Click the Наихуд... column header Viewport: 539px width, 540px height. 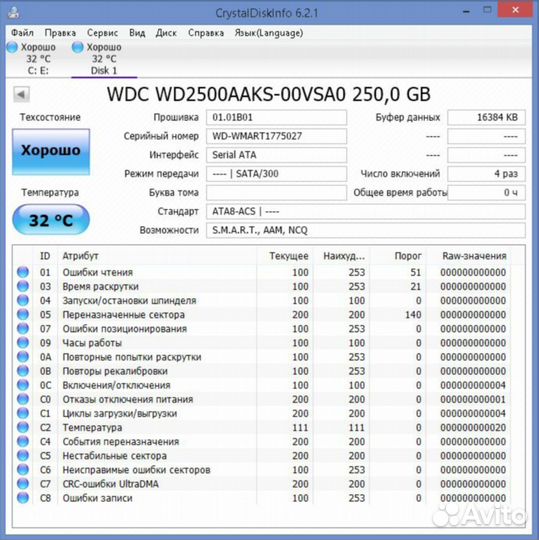(341, 256)
